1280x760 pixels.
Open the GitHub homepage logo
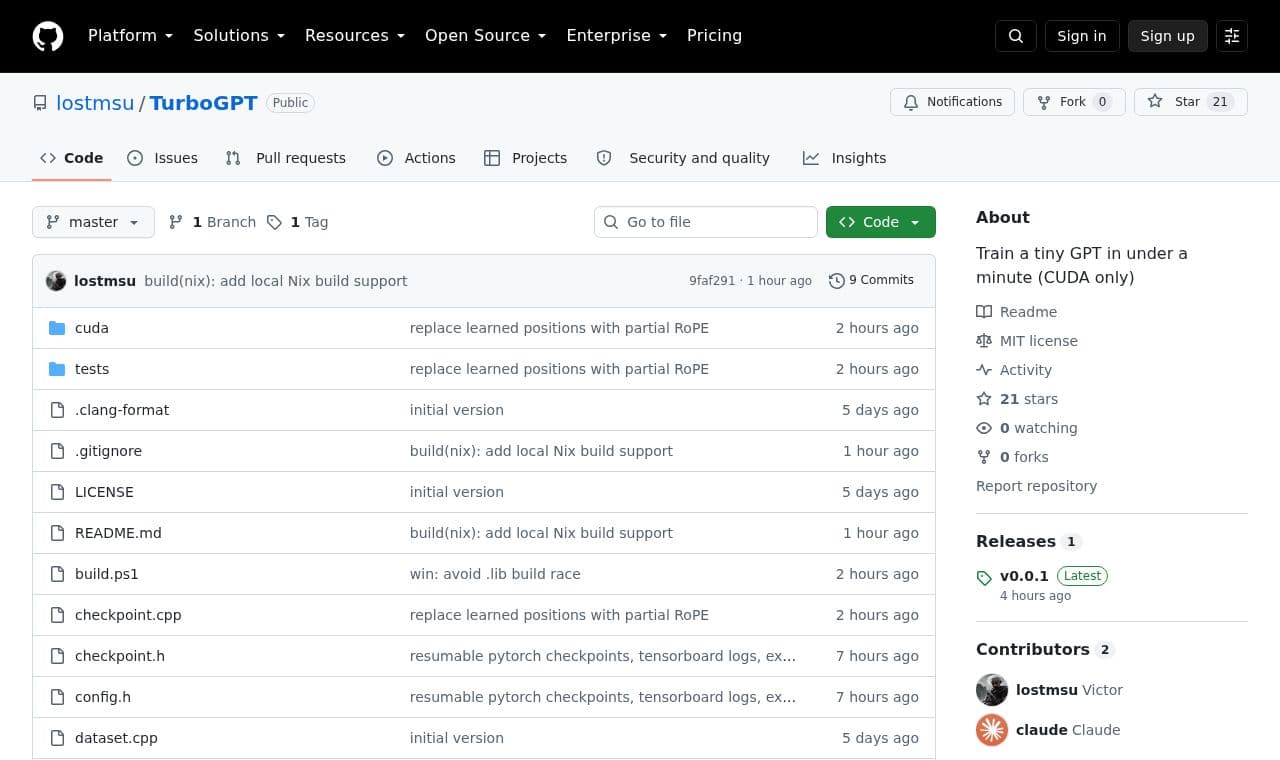click(48, 36)
